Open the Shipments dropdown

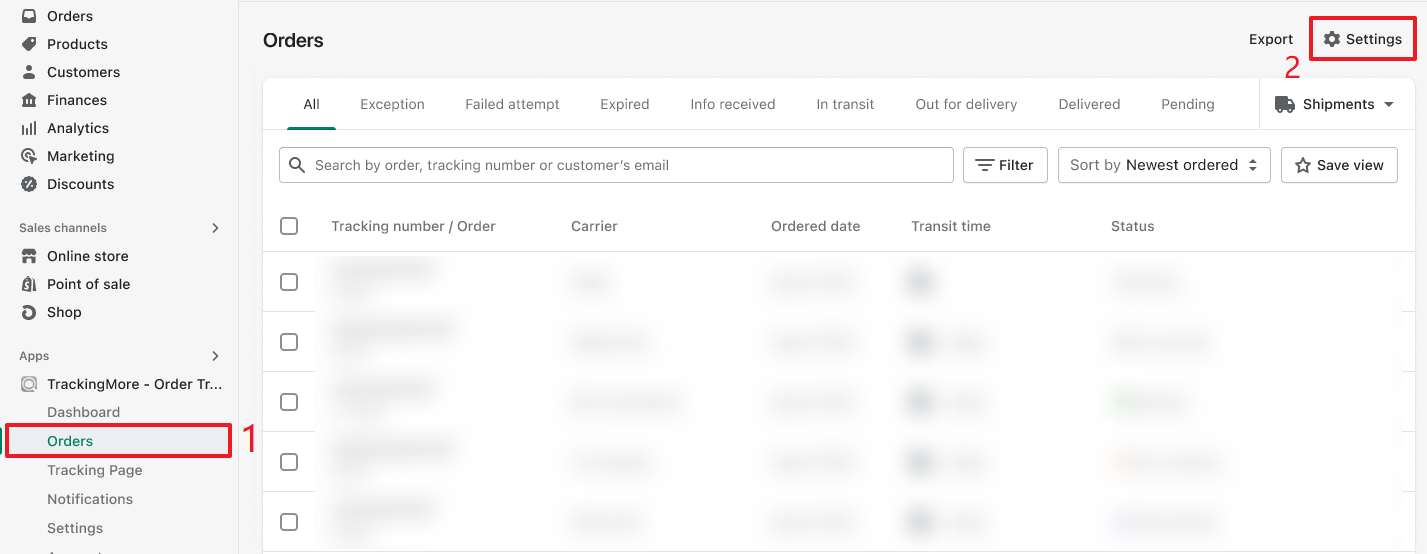[1335, 104]
